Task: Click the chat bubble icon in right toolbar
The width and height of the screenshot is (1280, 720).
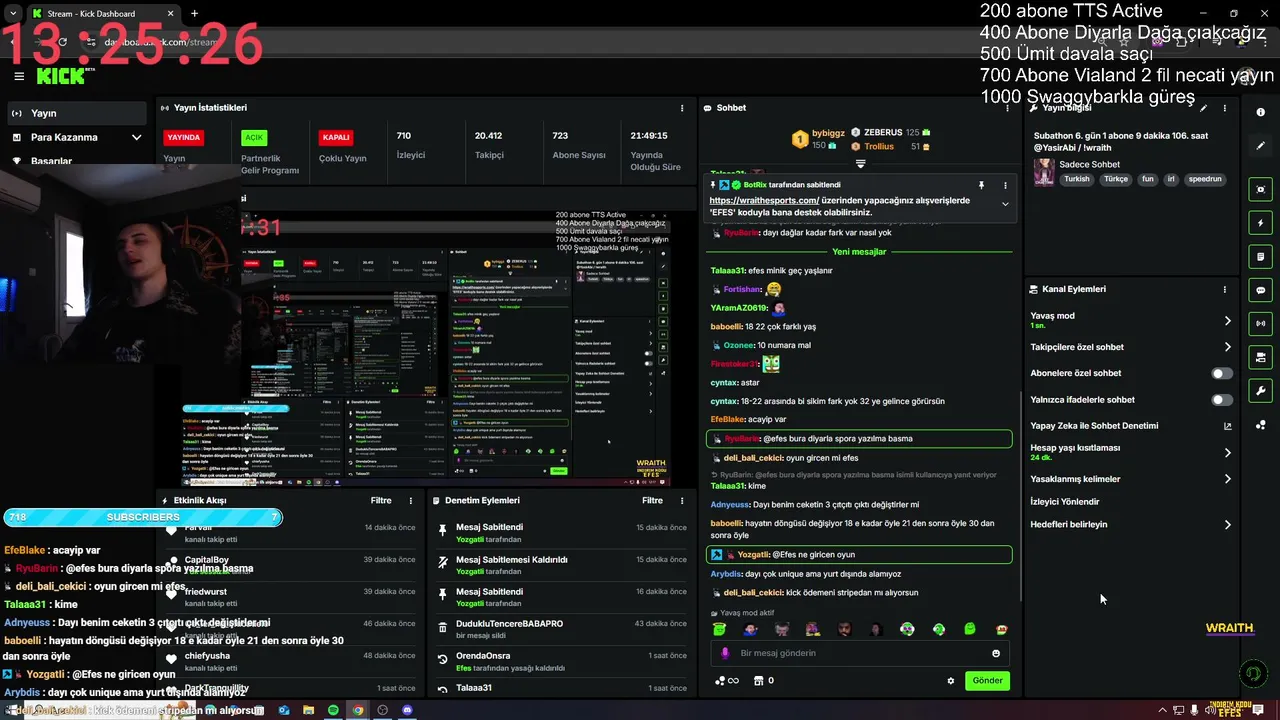Action: click(x=1261, y=290)
